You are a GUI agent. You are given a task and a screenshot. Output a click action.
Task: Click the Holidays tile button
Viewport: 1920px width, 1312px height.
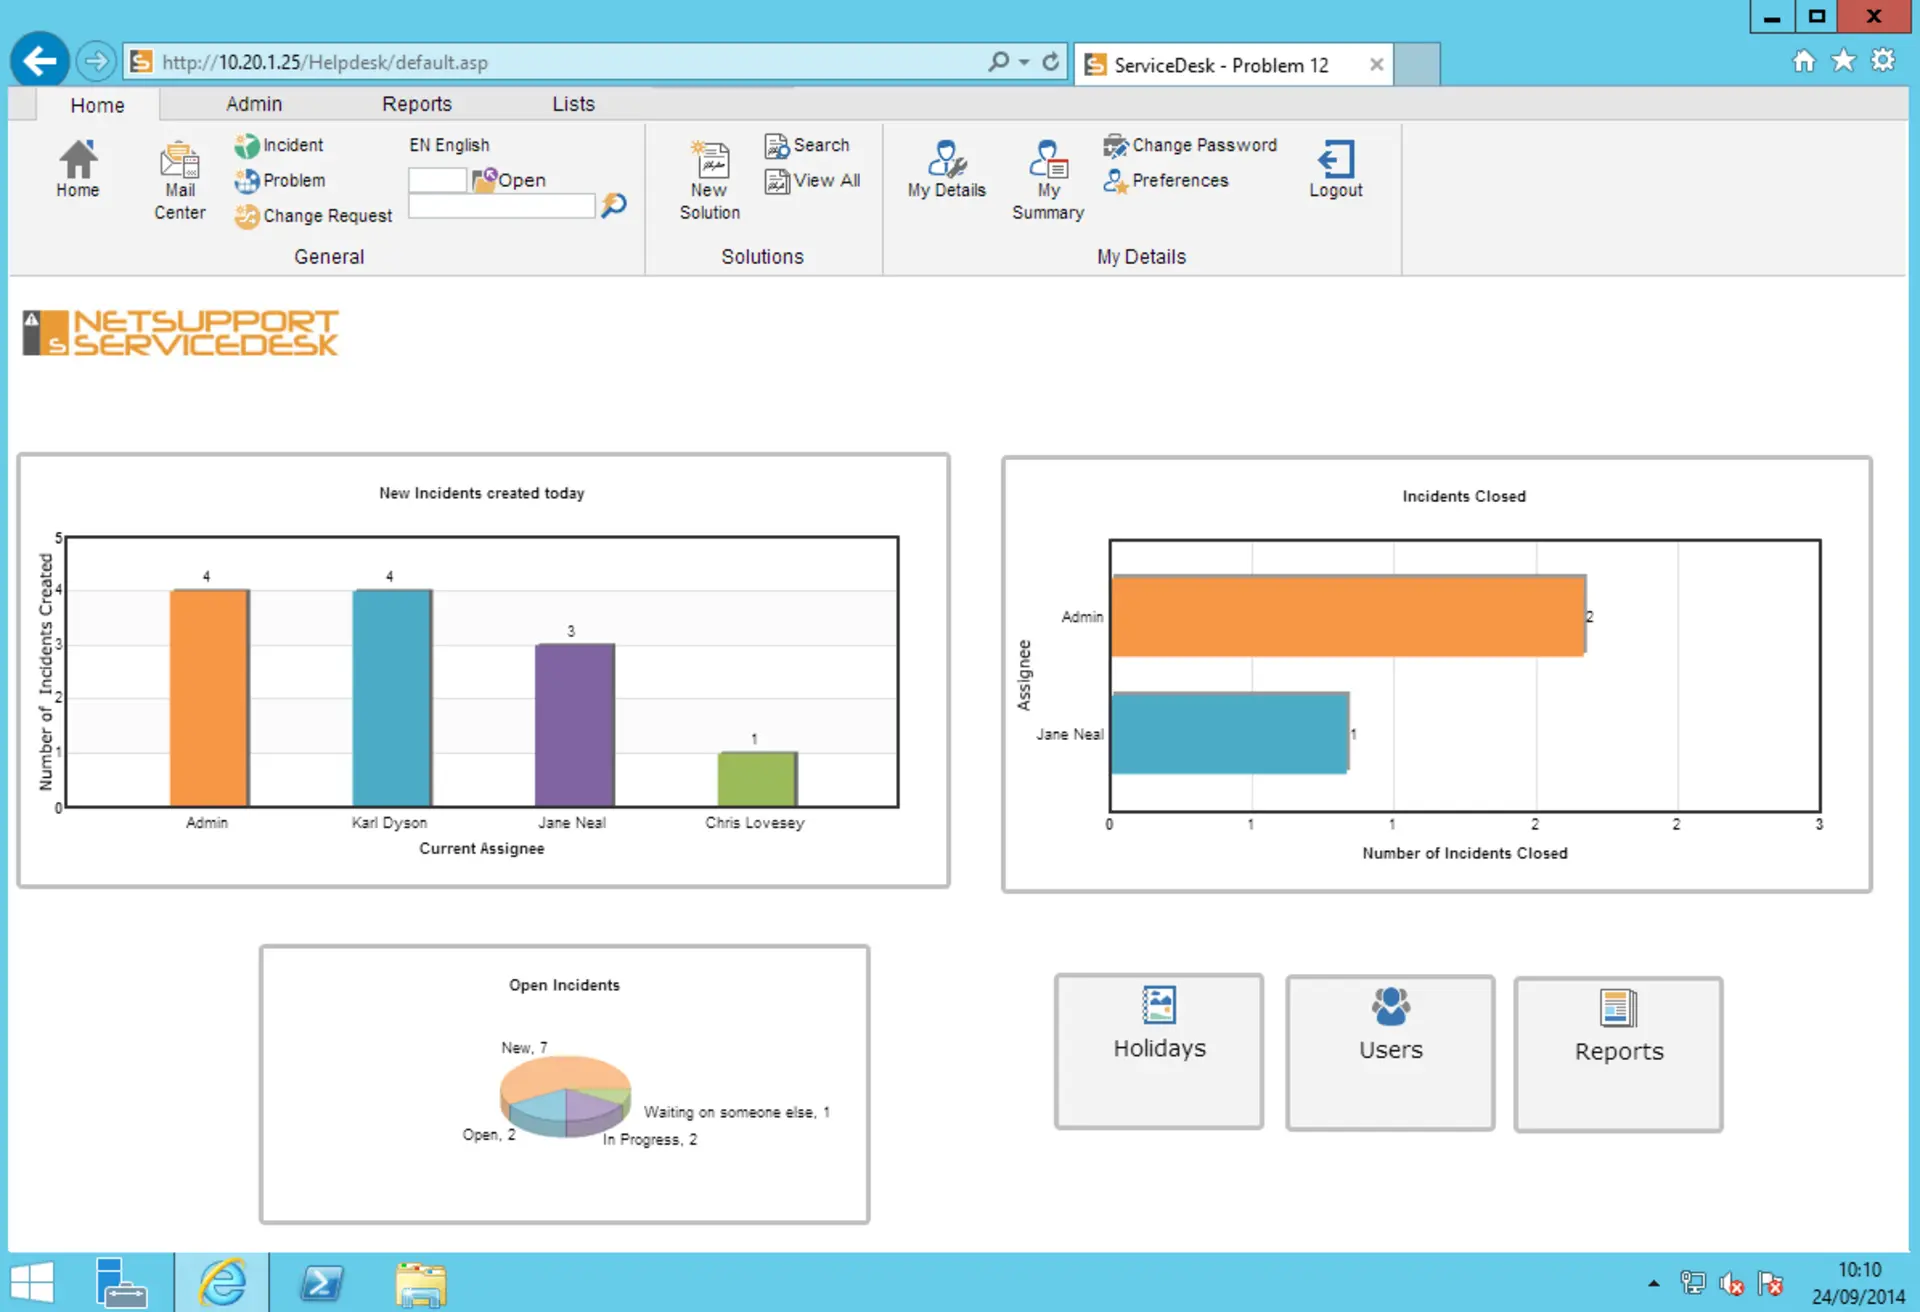coord(1159,1051)
